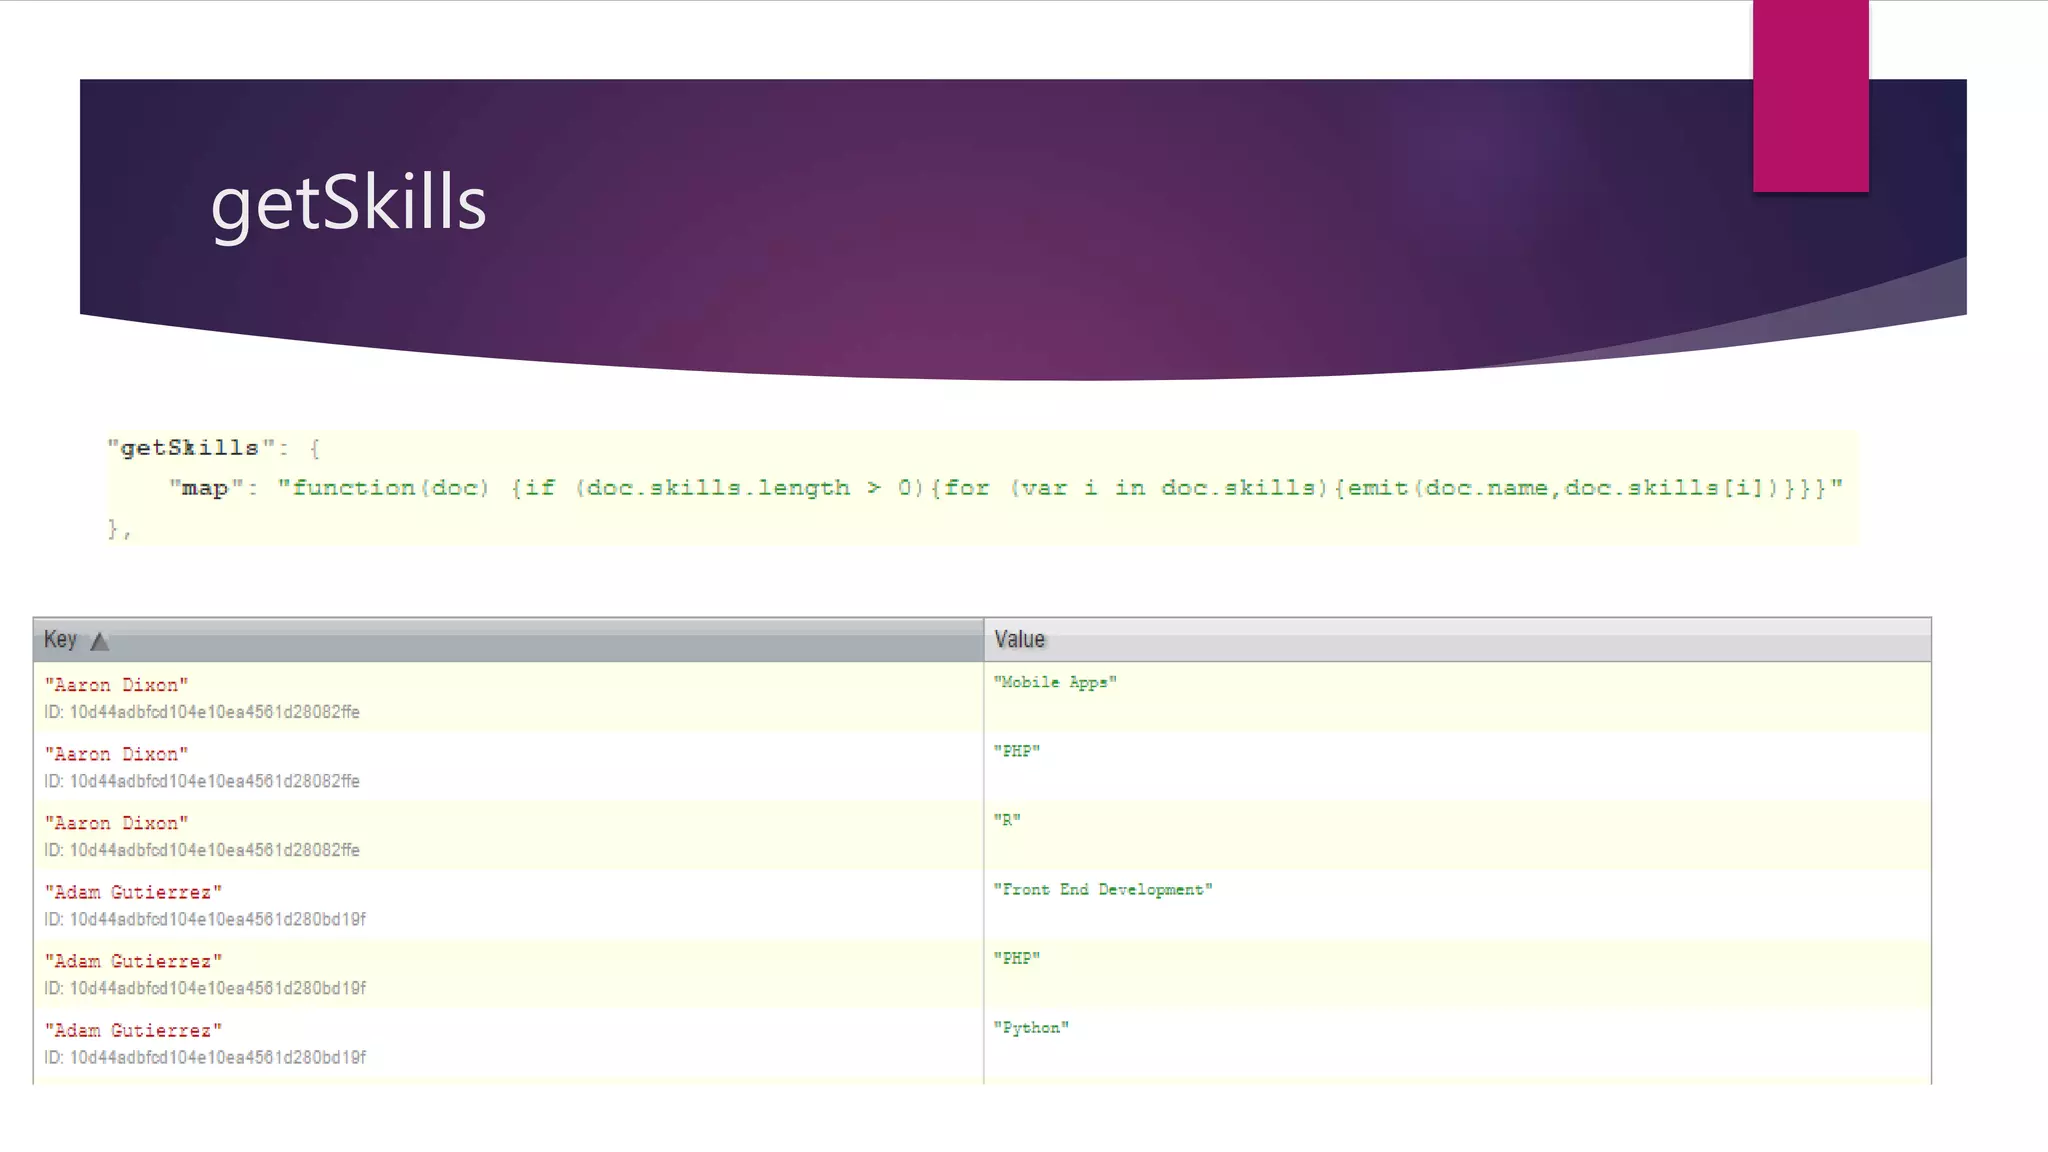Click the "PHP" value for Adam Gutierrez
The height and width of the screenshot is (1152, 2048).
coord(1017,958)
